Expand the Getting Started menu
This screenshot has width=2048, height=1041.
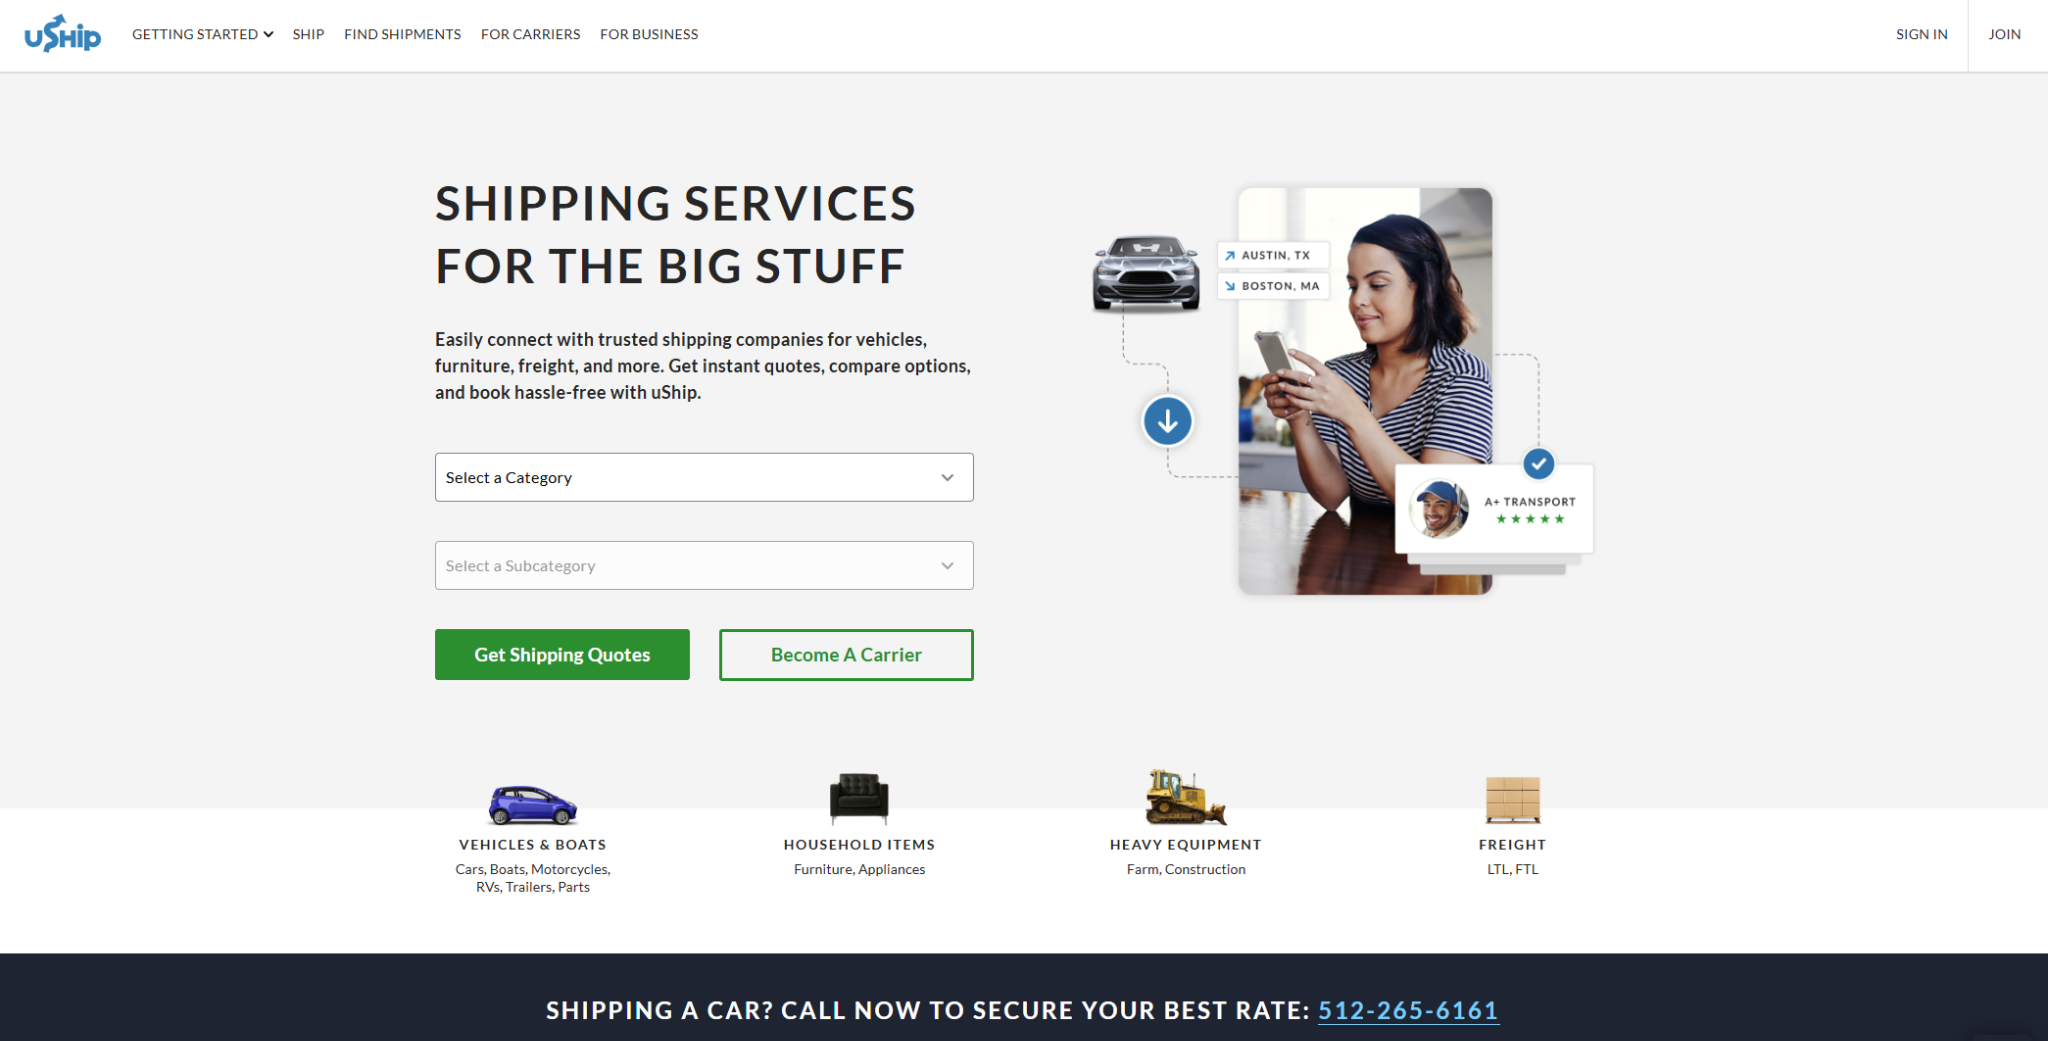click(x=202, y=34)
